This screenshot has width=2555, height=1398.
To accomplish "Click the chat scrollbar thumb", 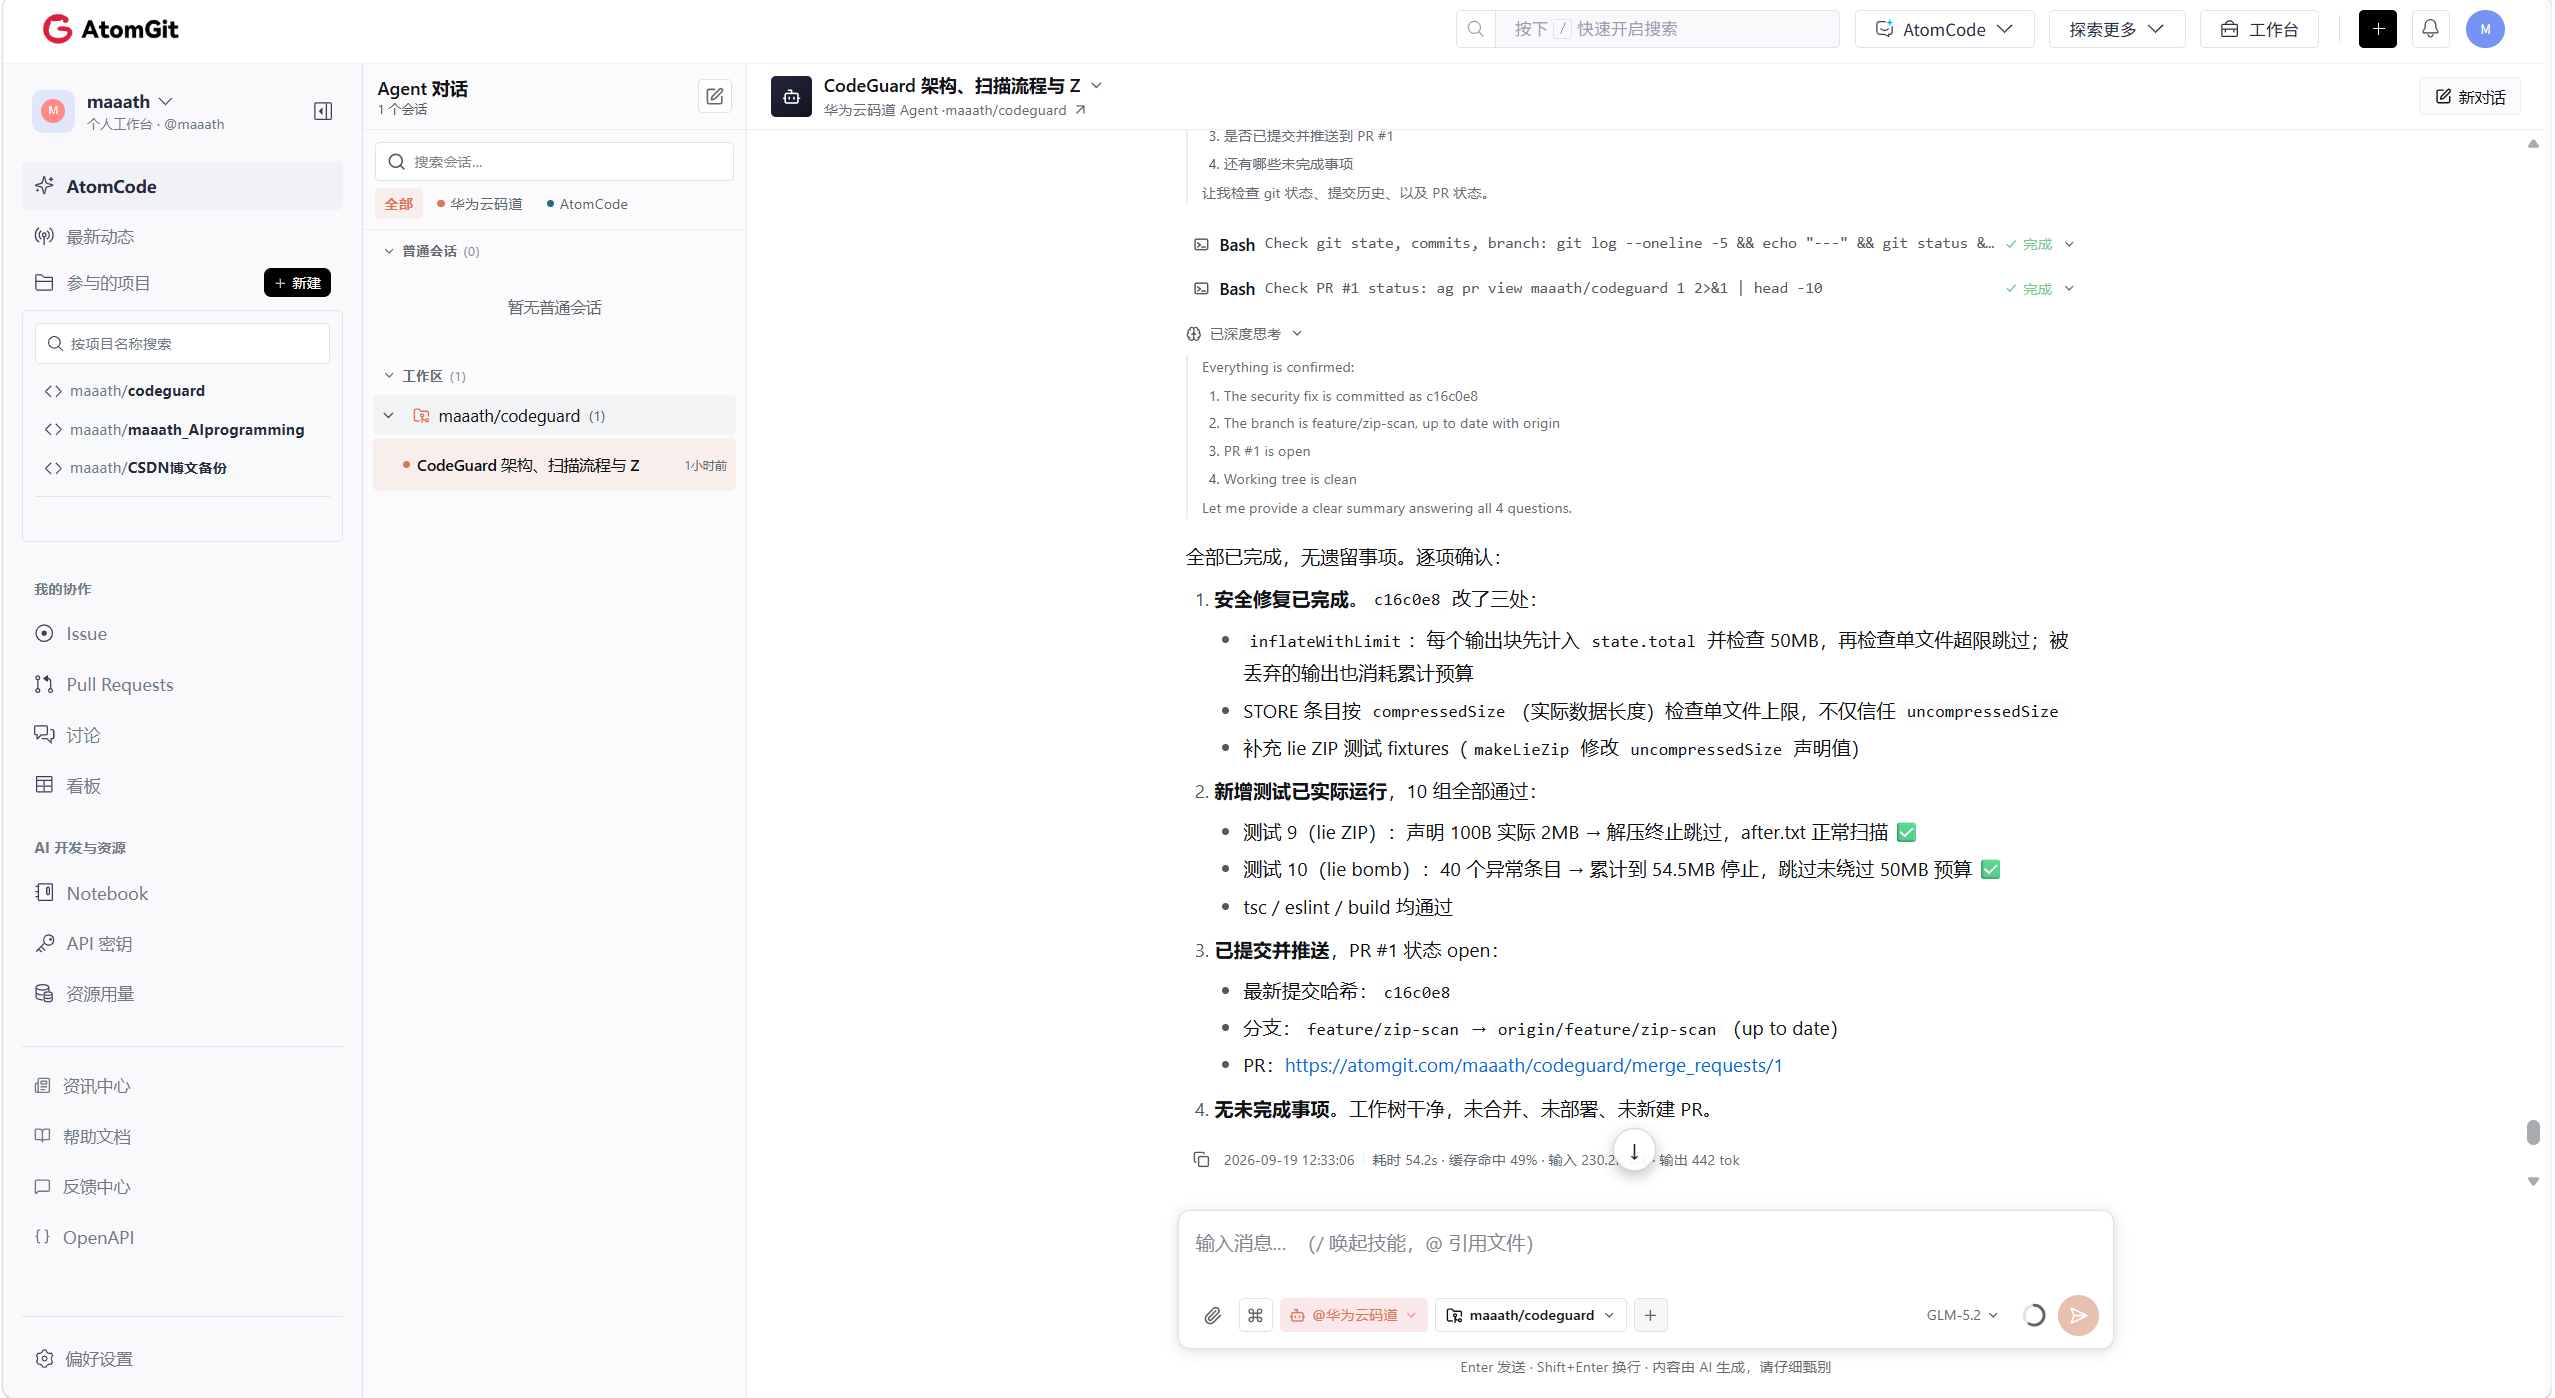I will pos(2533,1132).
